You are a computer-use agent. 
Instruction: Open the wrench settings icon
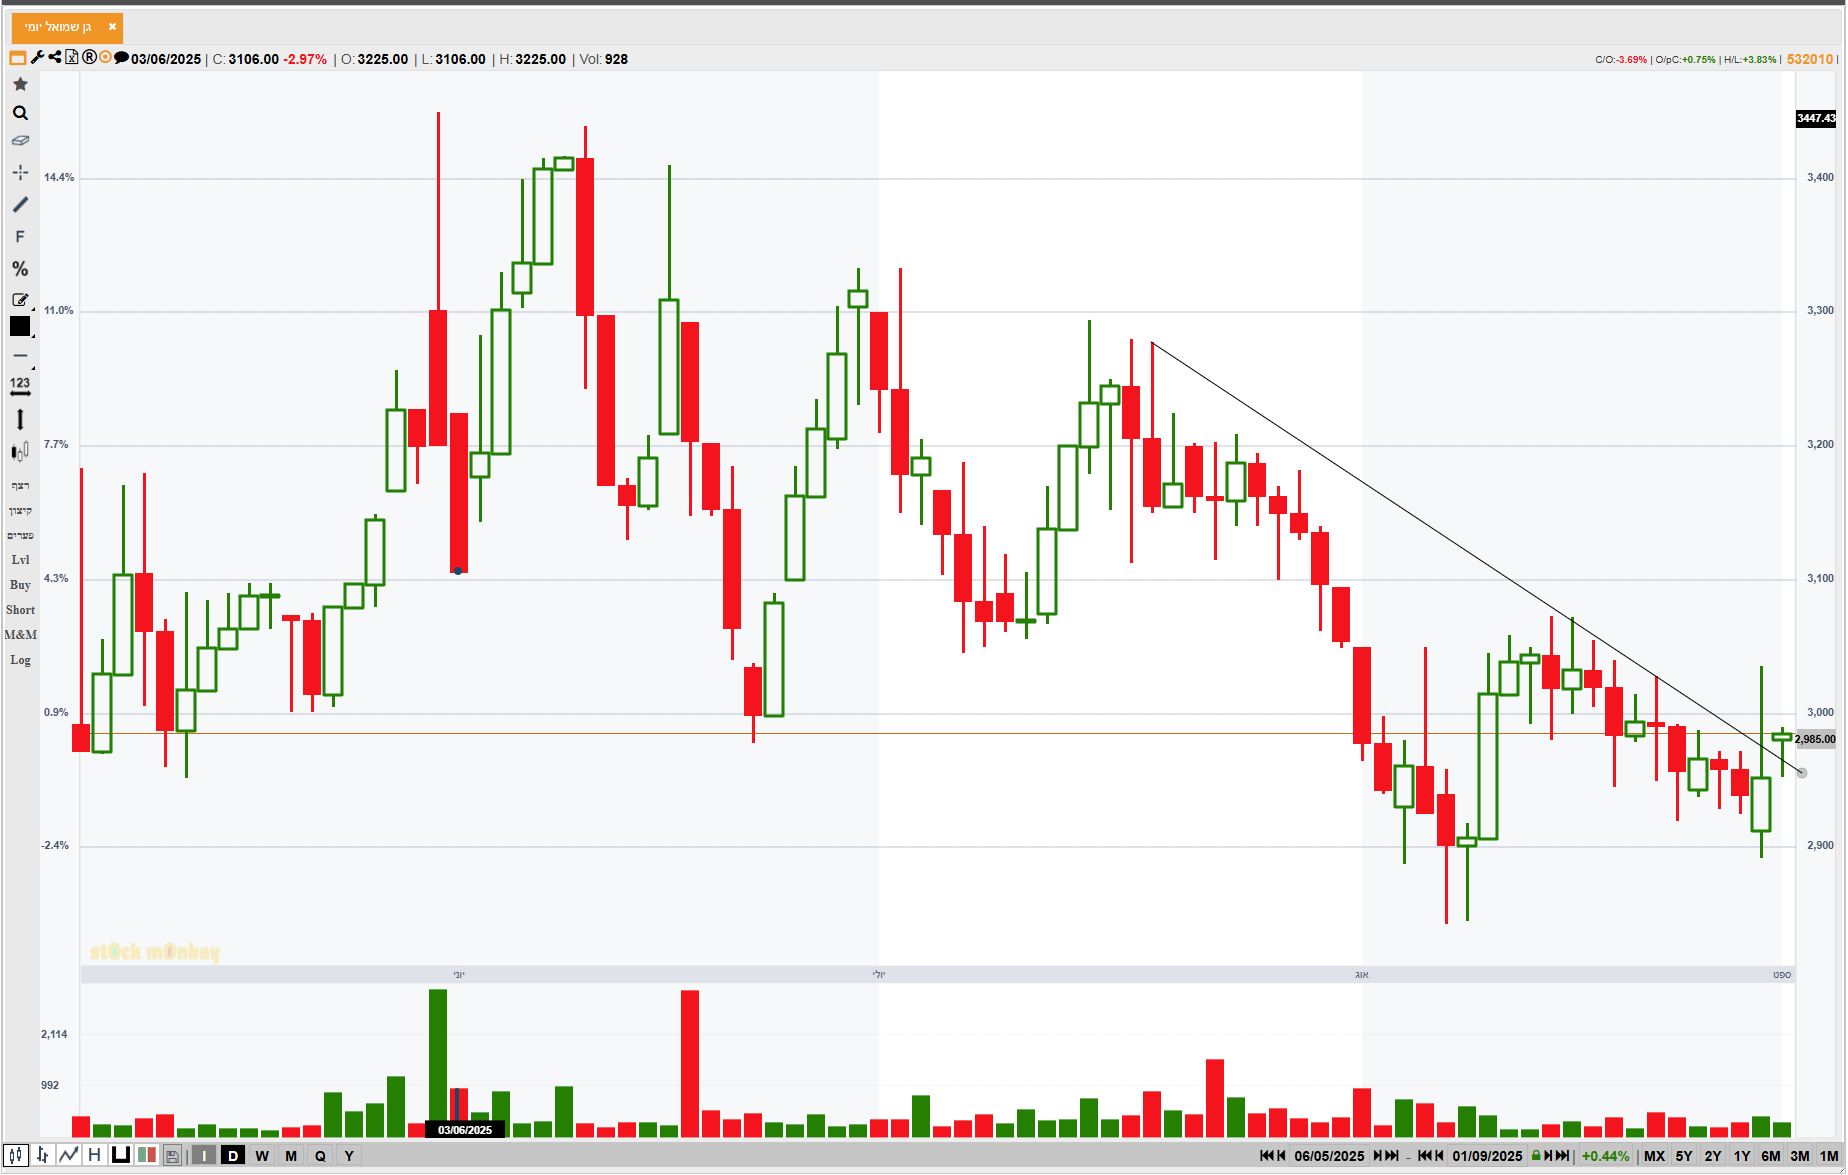(38, 57)
